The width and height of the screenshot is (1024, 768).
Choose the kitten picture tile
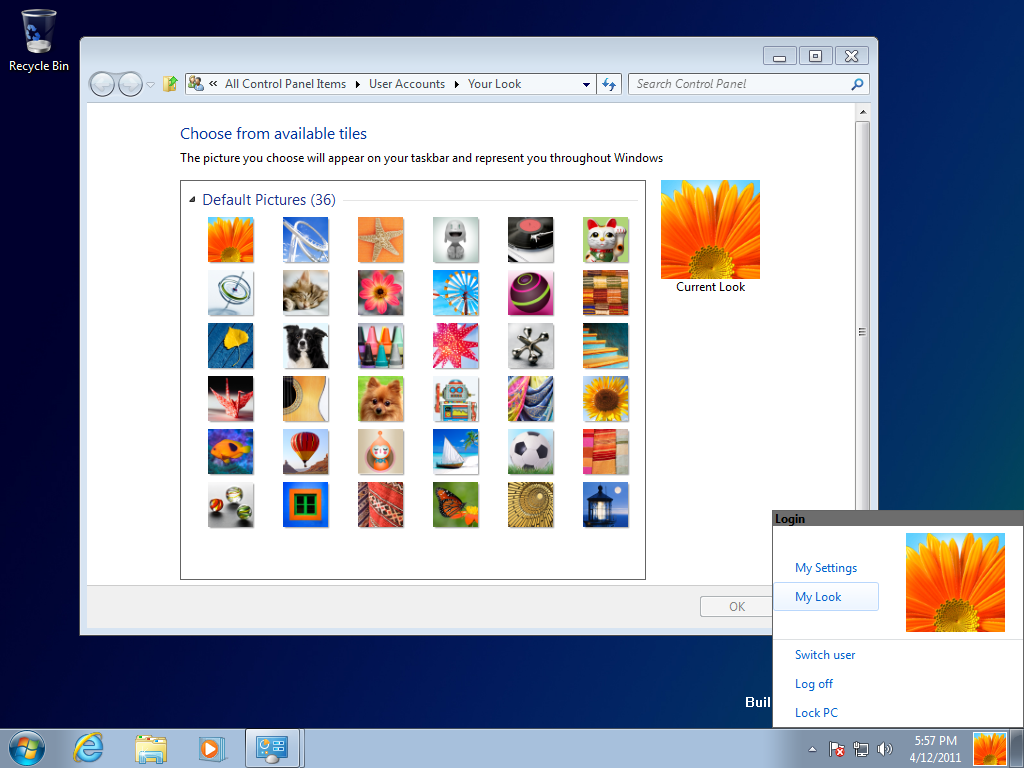click(x=306, y=292)
